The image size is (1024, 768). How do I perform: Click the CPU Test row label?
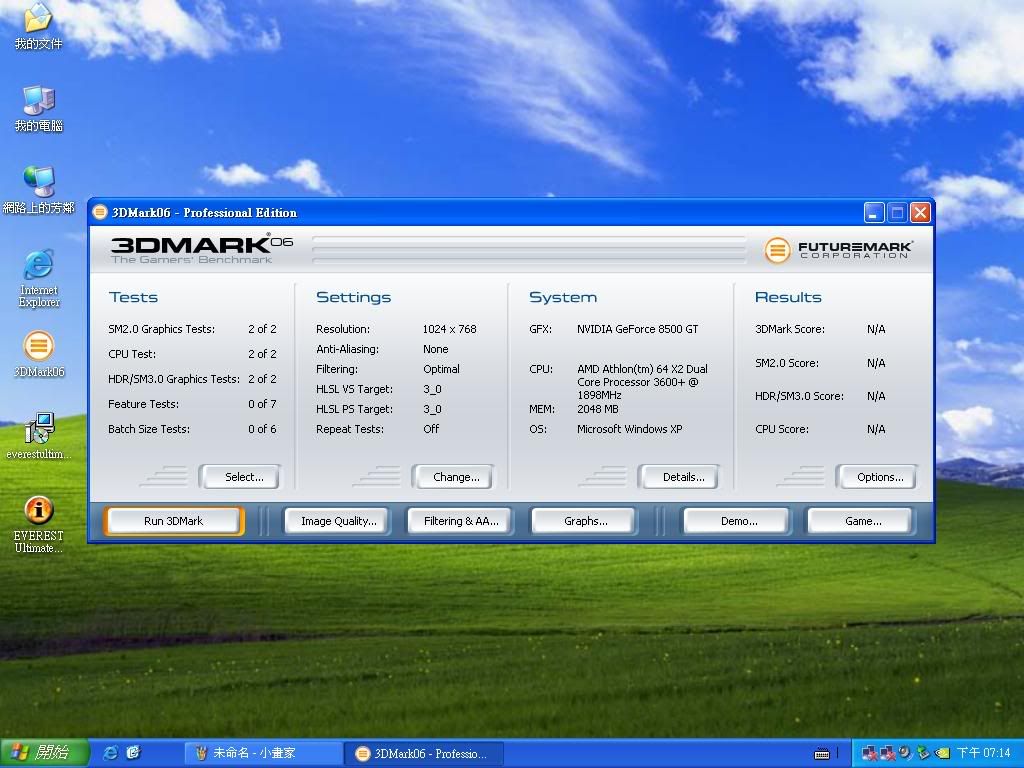(x=132, y=354)
